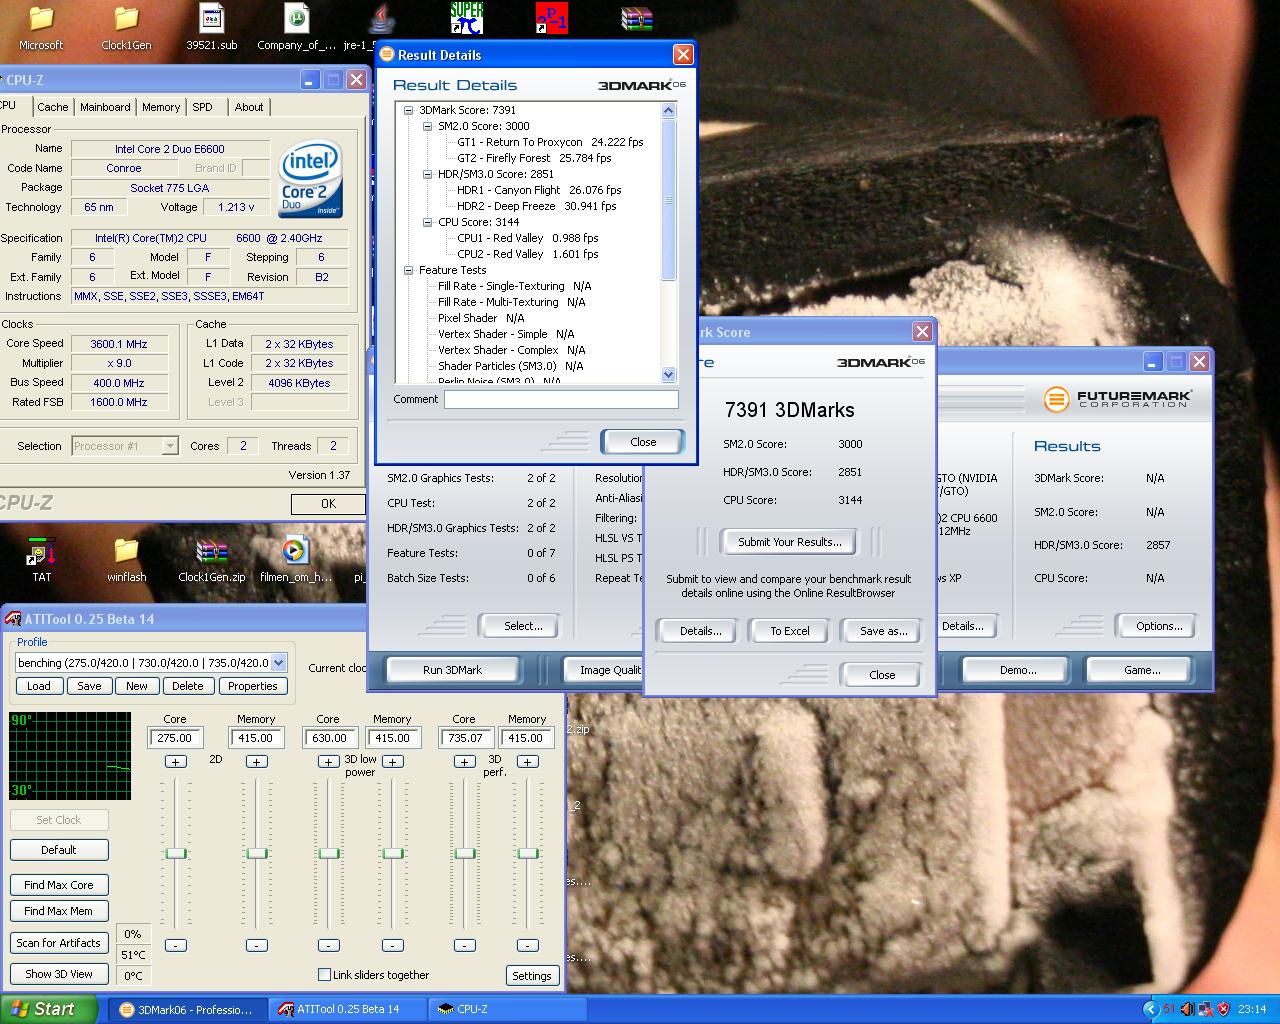Increase 3D low power Memory plus button
1280x1024 pixels.
click(393, 762)
